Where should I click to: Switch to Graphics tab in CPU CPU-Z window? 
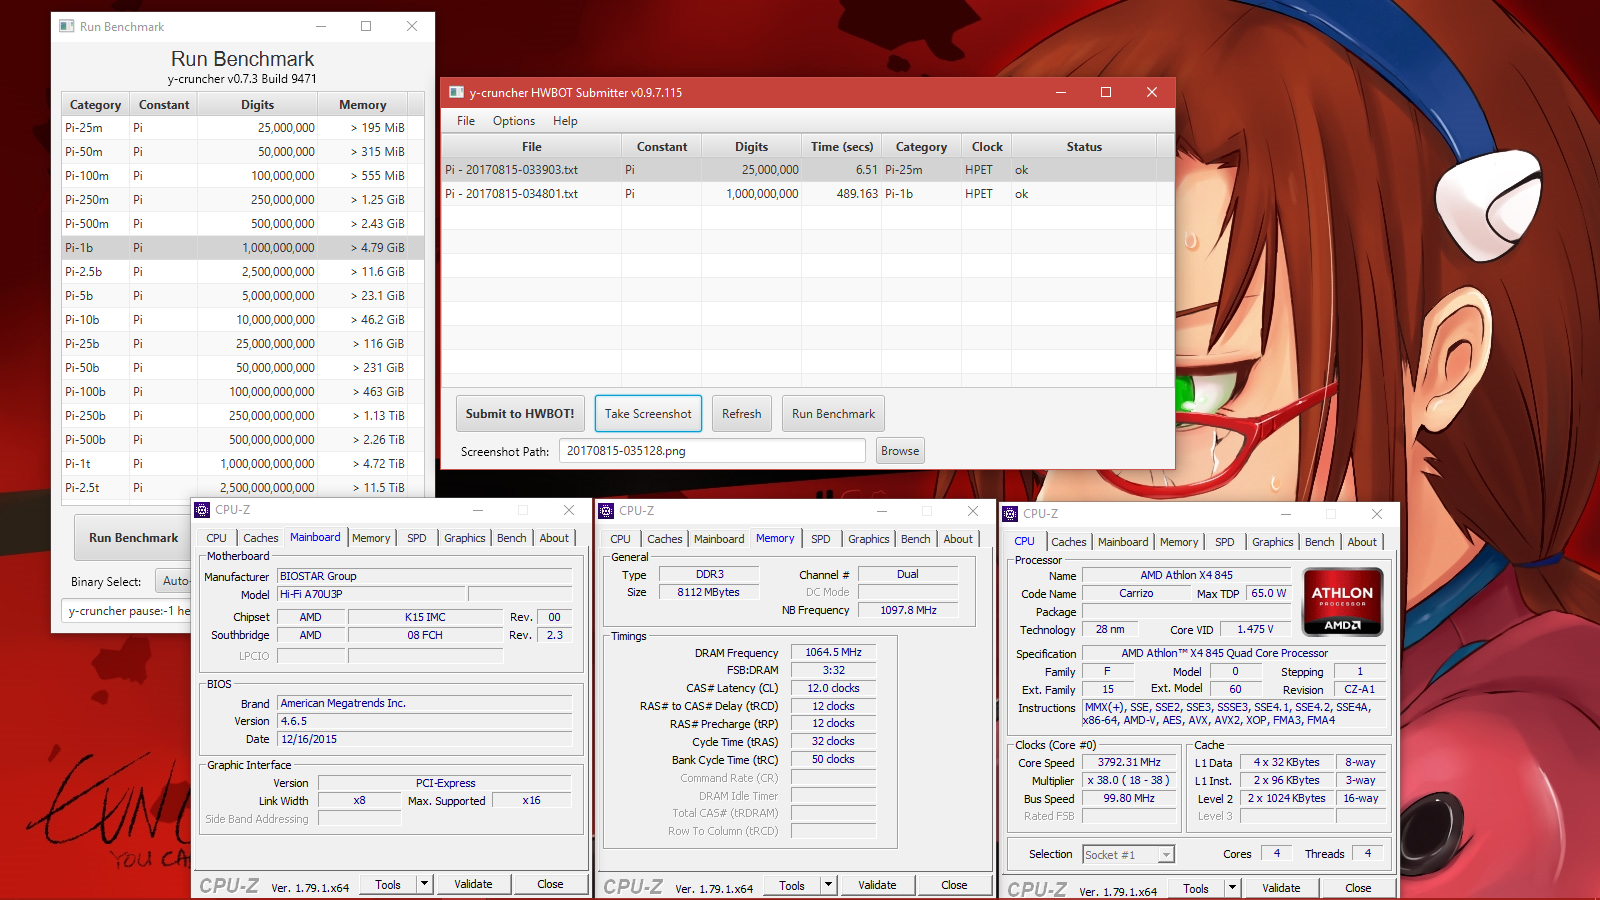click(x=1273, y=542)
